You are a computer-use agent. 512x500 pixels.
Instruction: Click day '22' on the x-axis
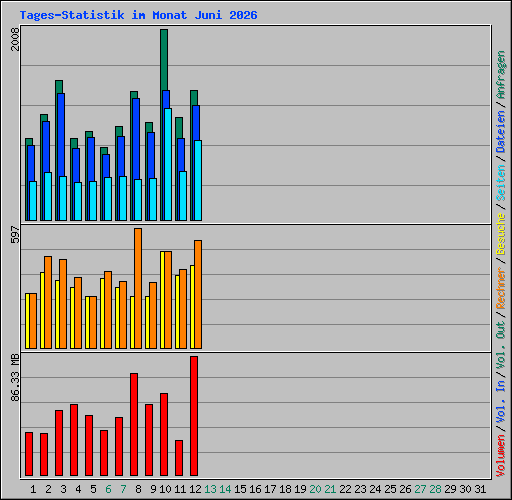(345, 489)
